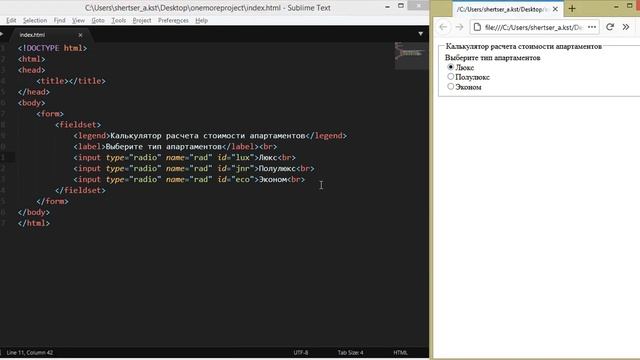Screen dimensions: 640x360
Task: Close the index.html tab in Sublime Text
Action: pyautogui.click(x=80, y=35)
